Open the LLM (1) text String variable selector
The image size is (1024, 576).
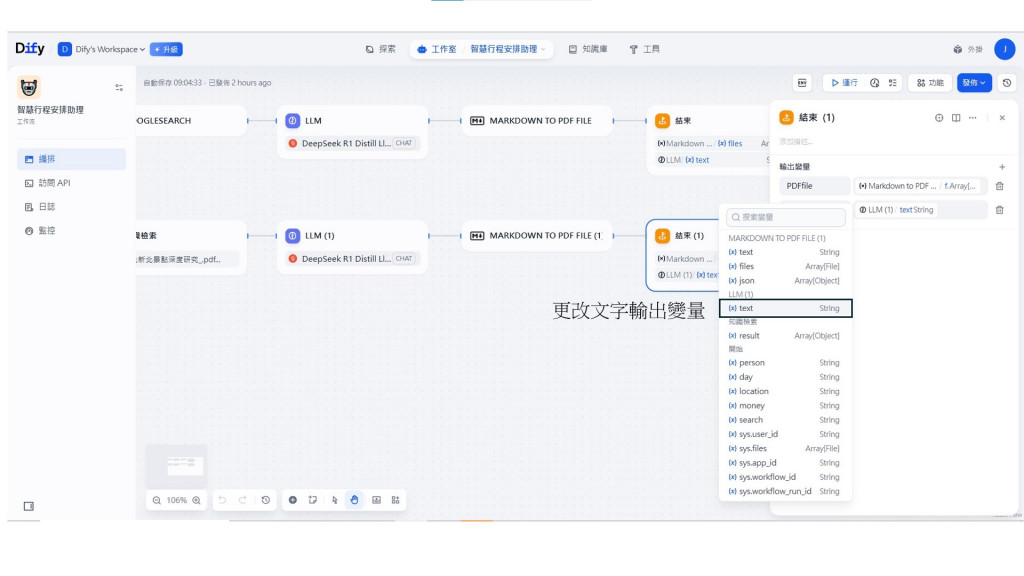coord(920,210)
